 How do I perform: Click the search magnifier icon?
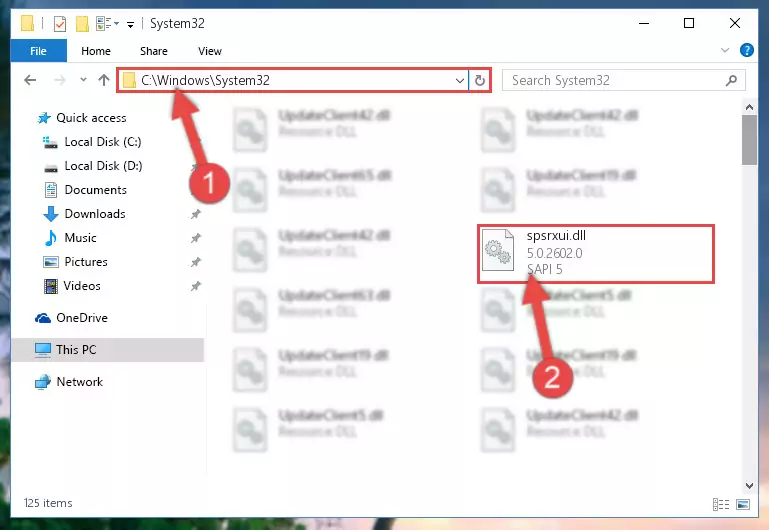tap(731, 80)
